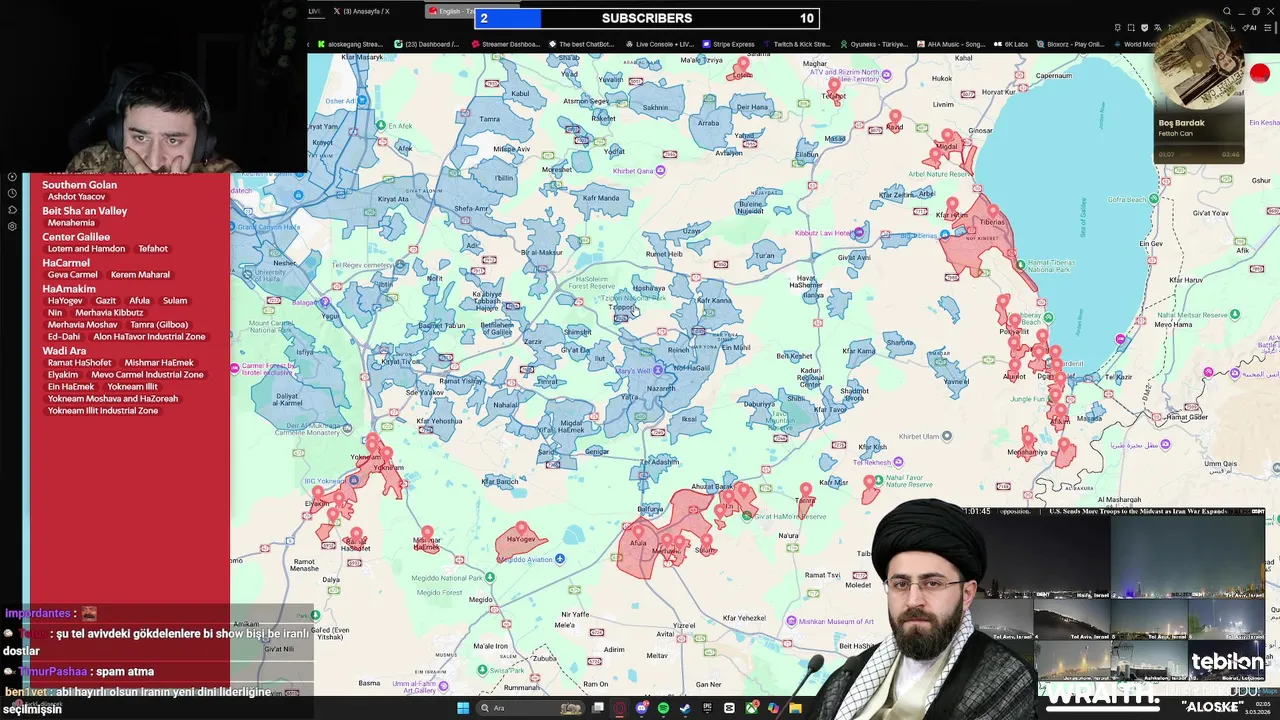Screen dimensions: 1280x720
Task: Open 'Oyuneks - Türkiye...' bookmark
Action: point(873,44)
